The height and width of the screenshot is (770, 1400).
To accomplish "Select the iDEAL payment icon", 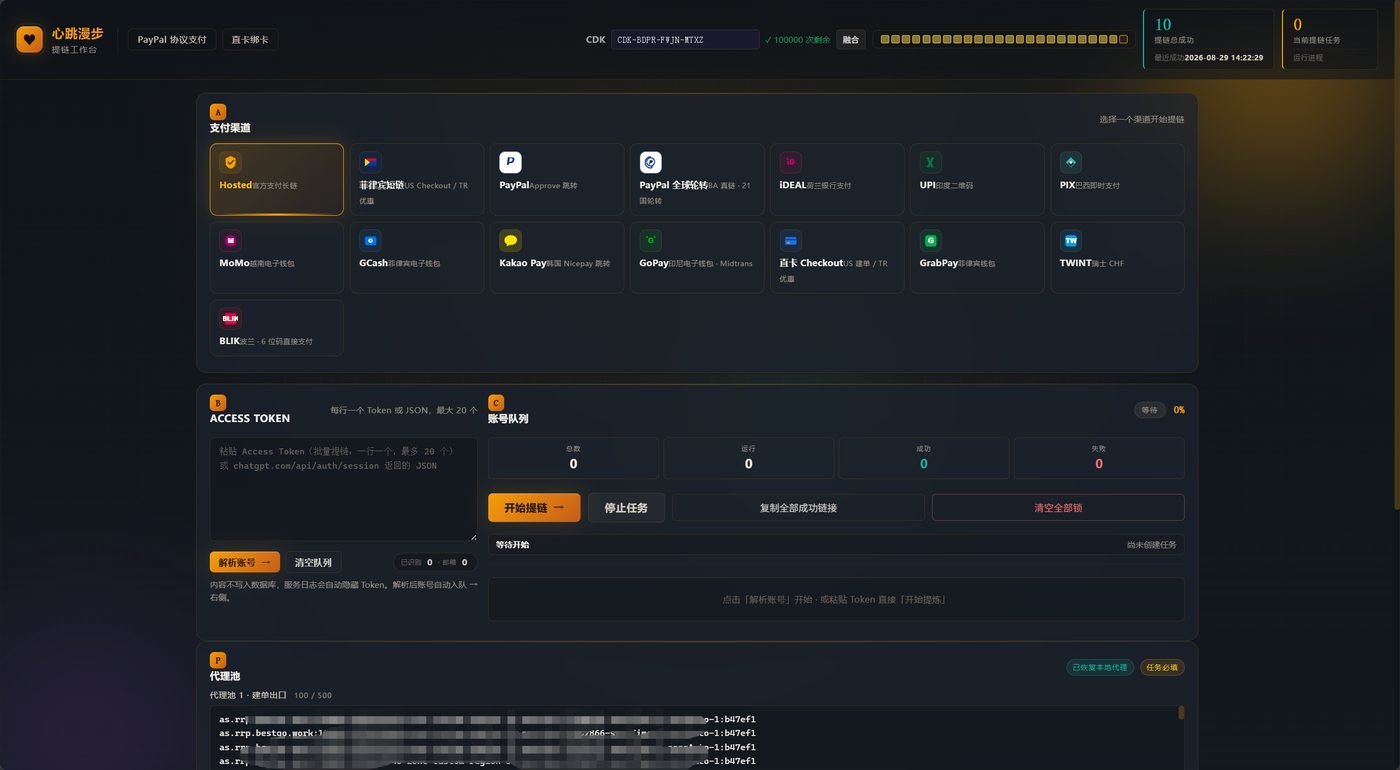I will coord(791,162).
